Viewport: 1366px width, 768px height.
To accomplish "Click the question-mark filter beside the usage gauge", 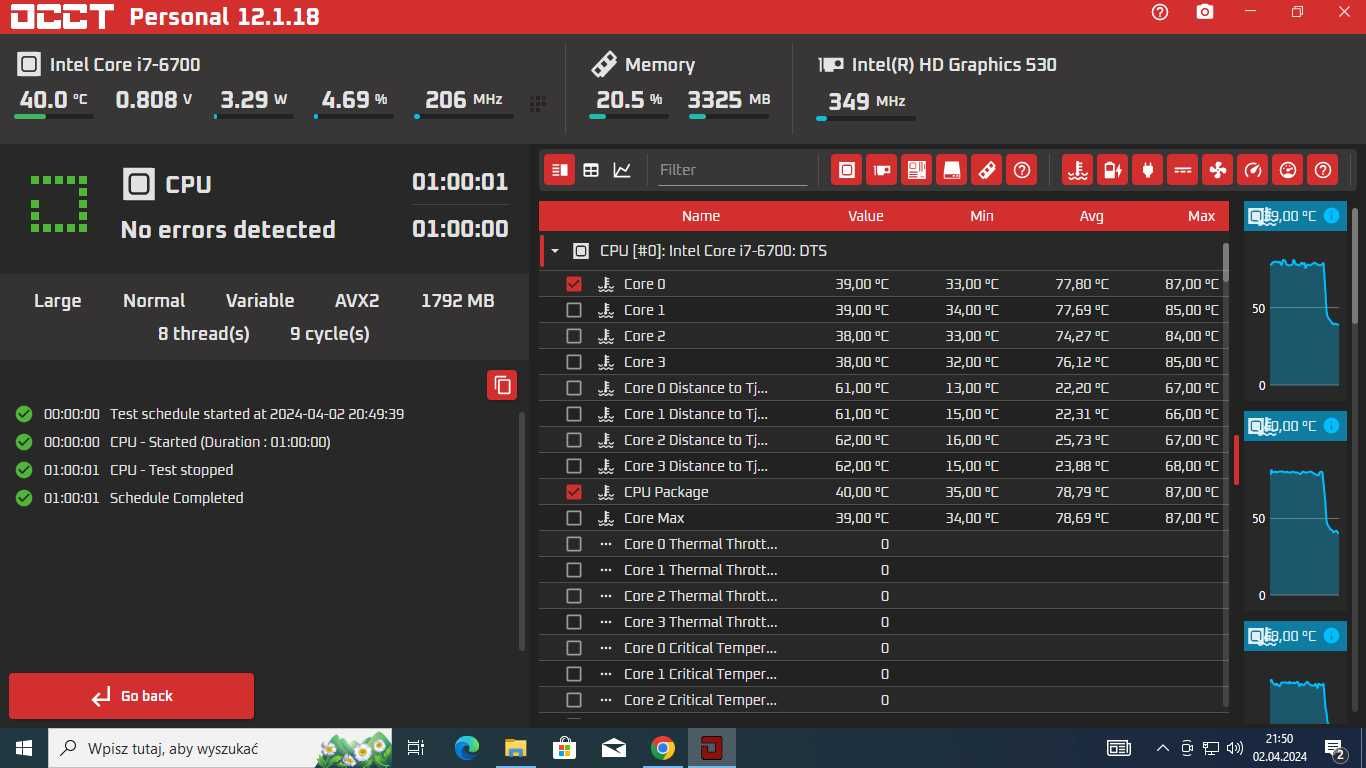I will pyautogui.click(x=1322, y=170).
